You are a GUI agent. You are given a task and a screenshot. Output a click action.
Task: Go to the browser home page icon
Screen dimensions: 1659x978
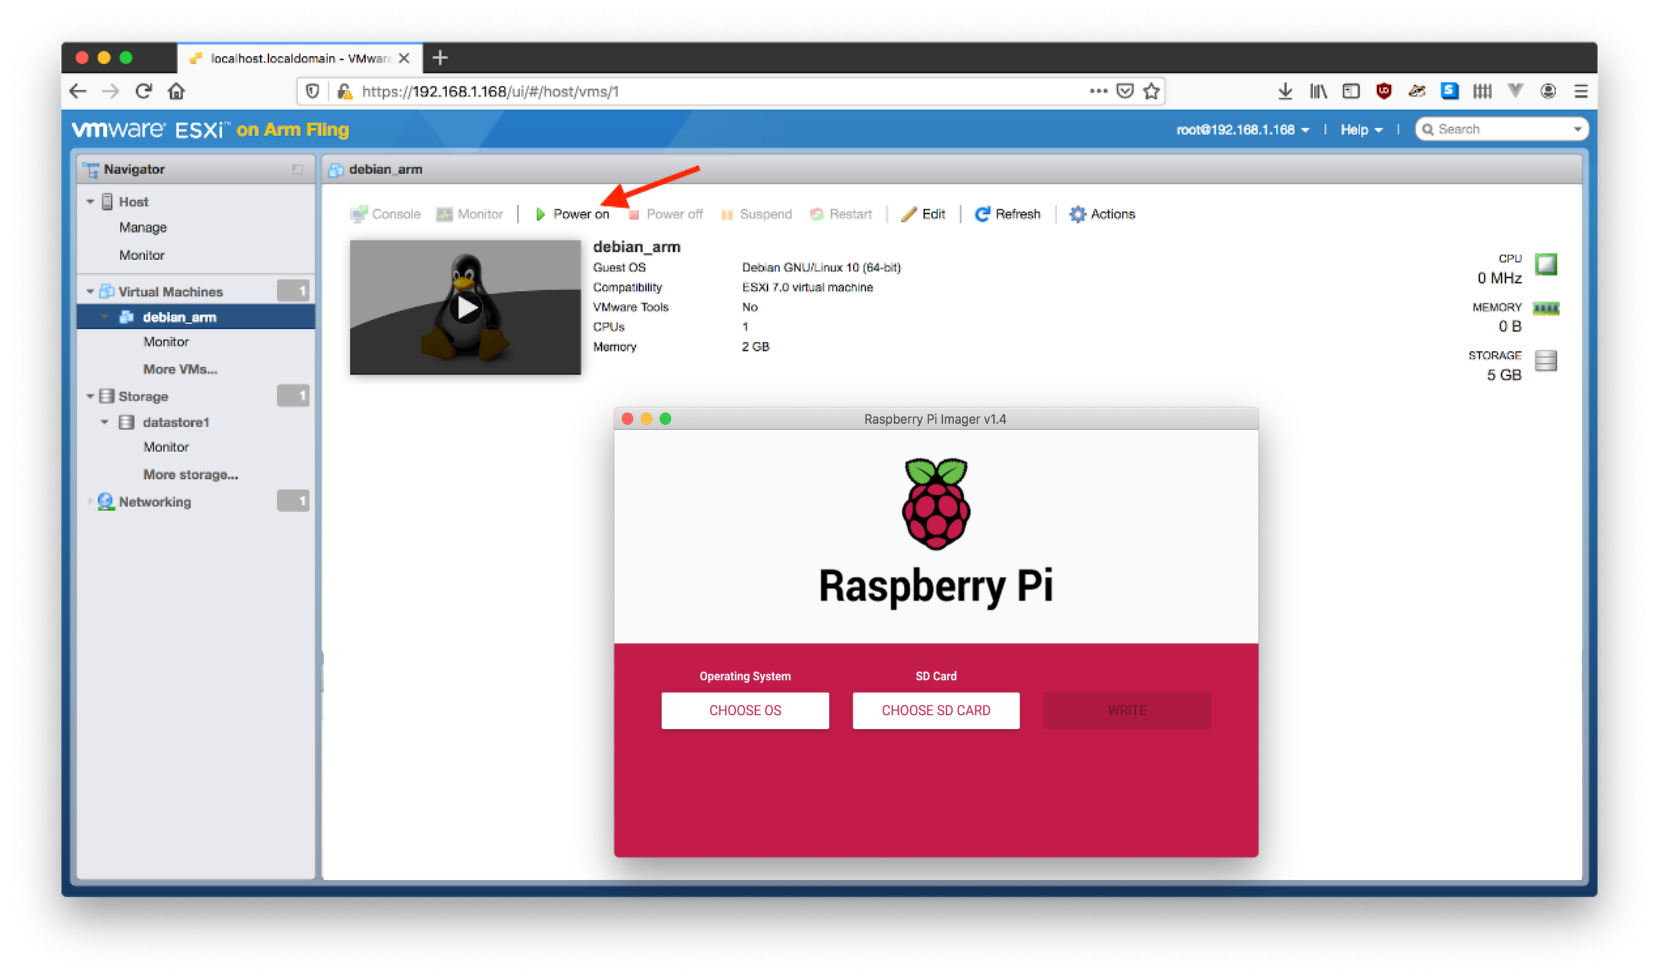click(177, 91)
